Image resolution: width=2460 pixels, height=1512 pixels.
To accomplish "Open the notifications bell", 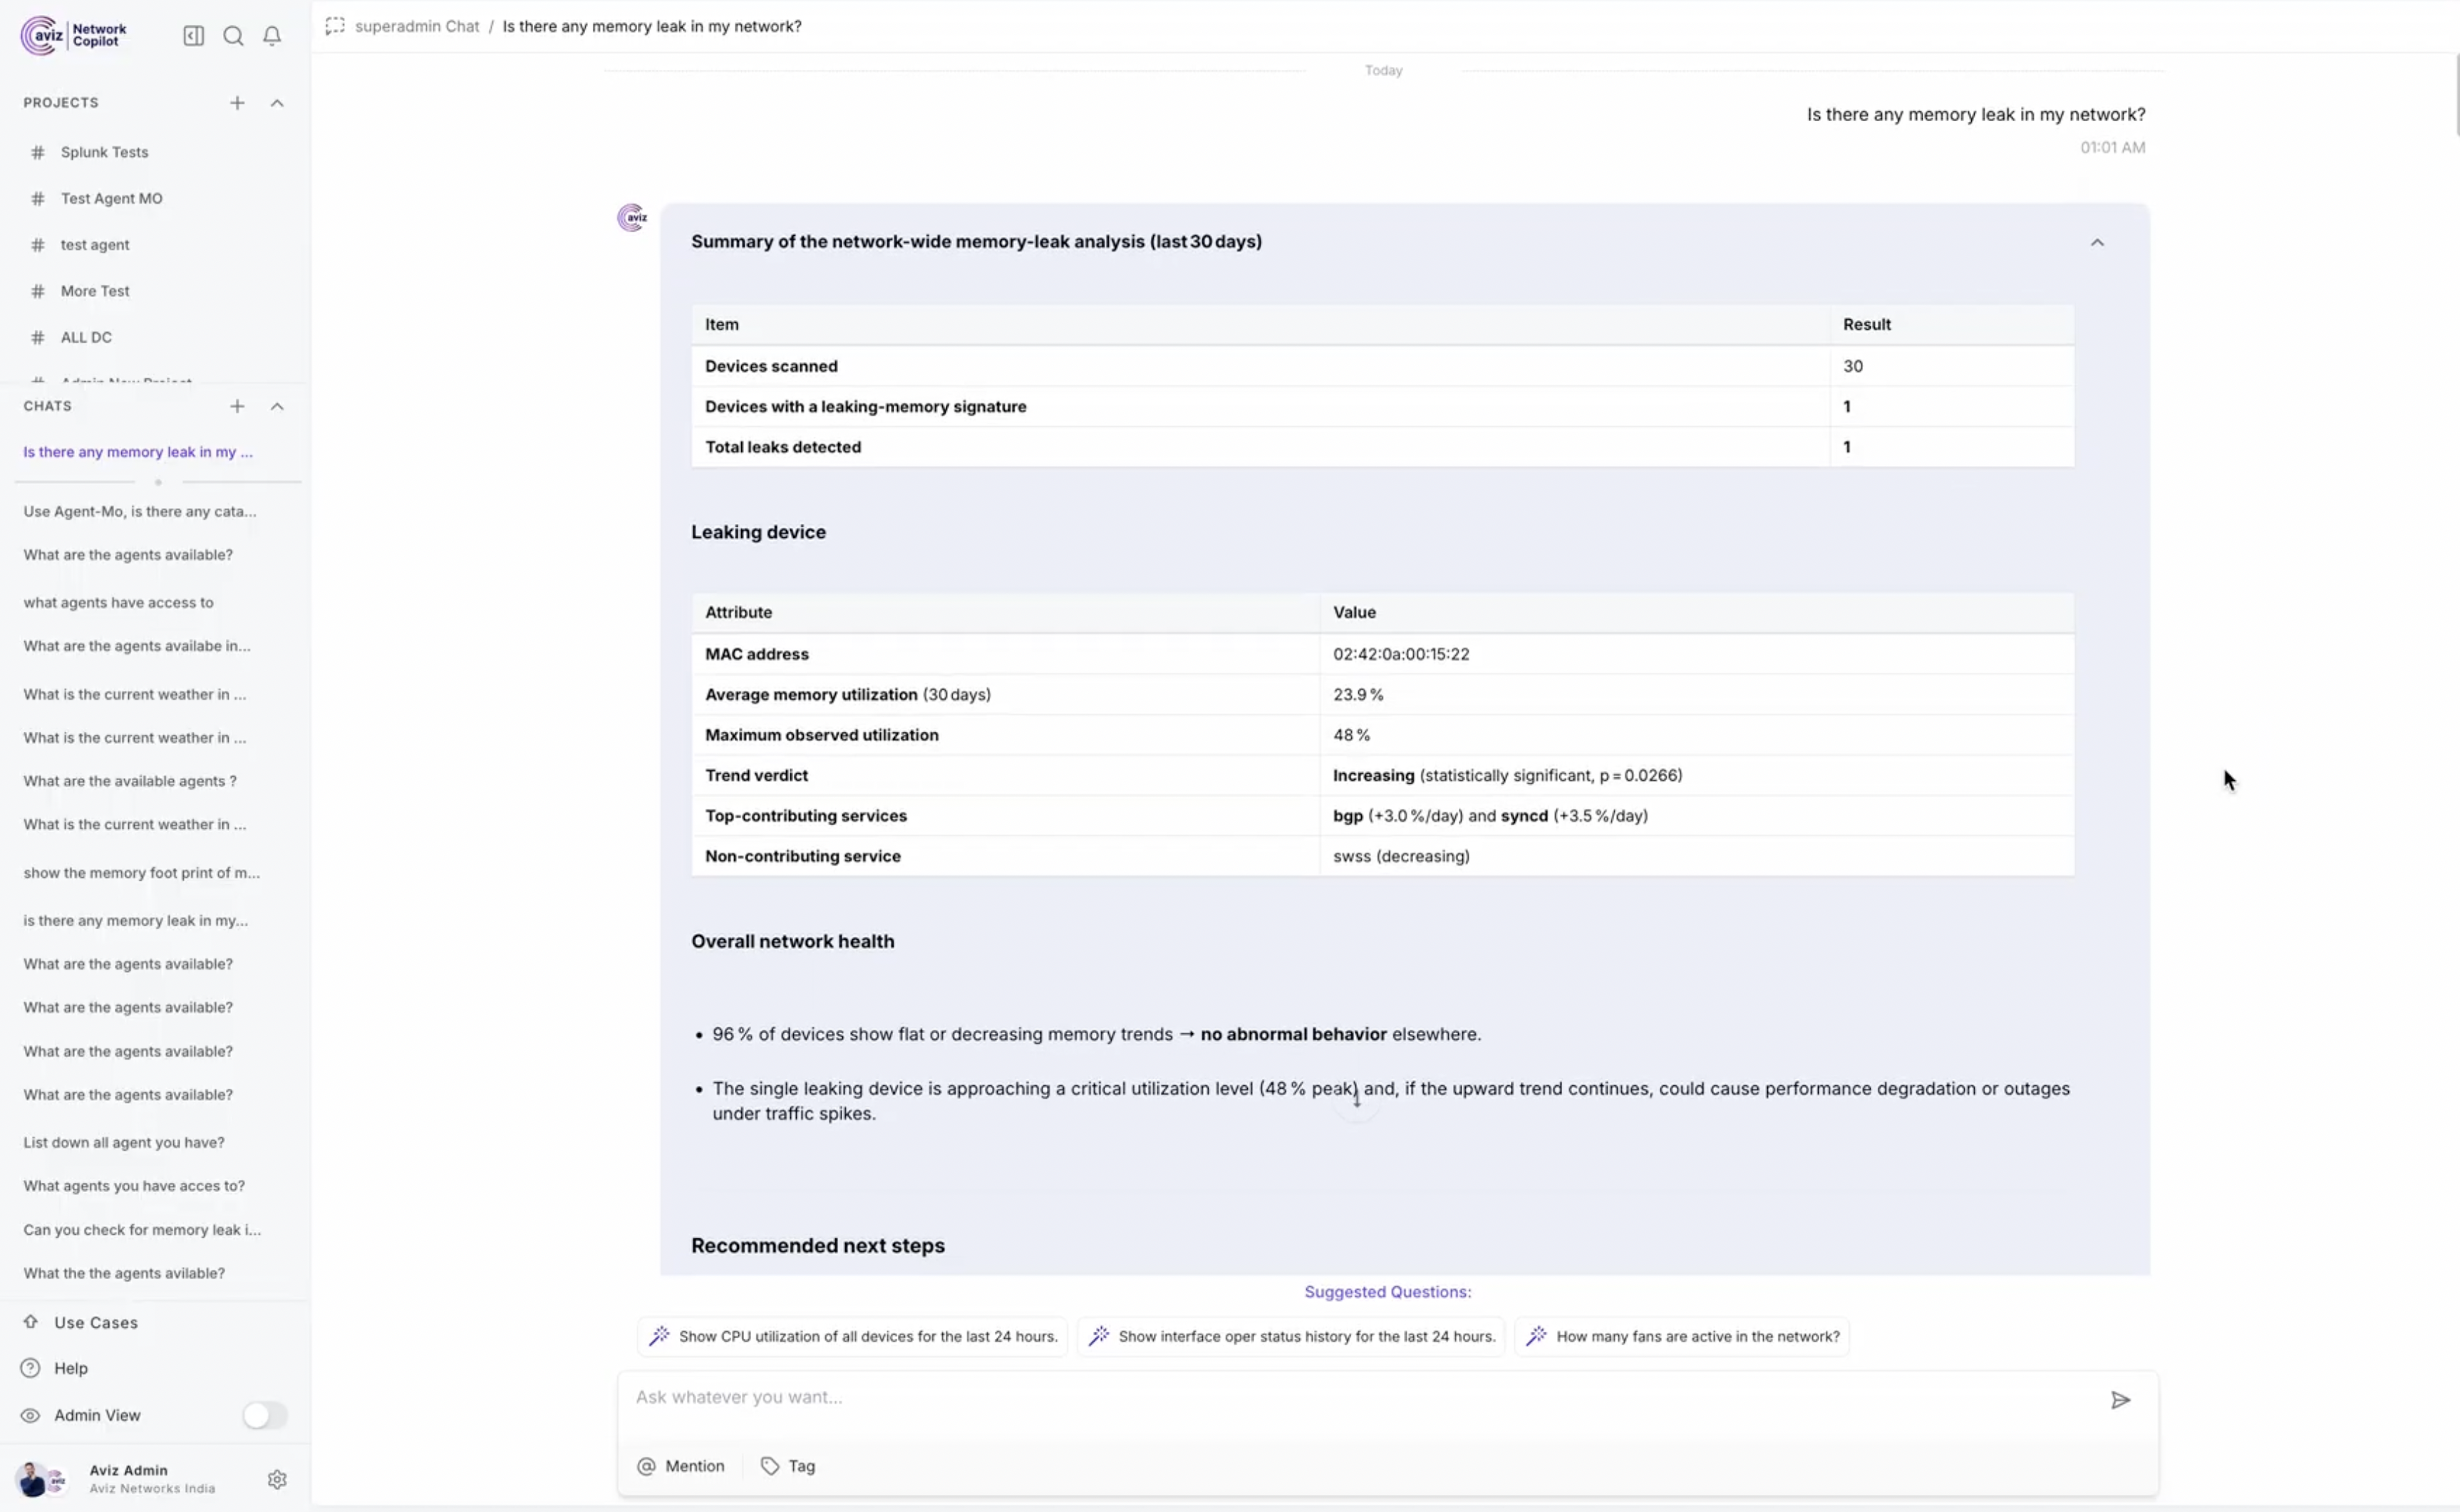I will (272, 35).
